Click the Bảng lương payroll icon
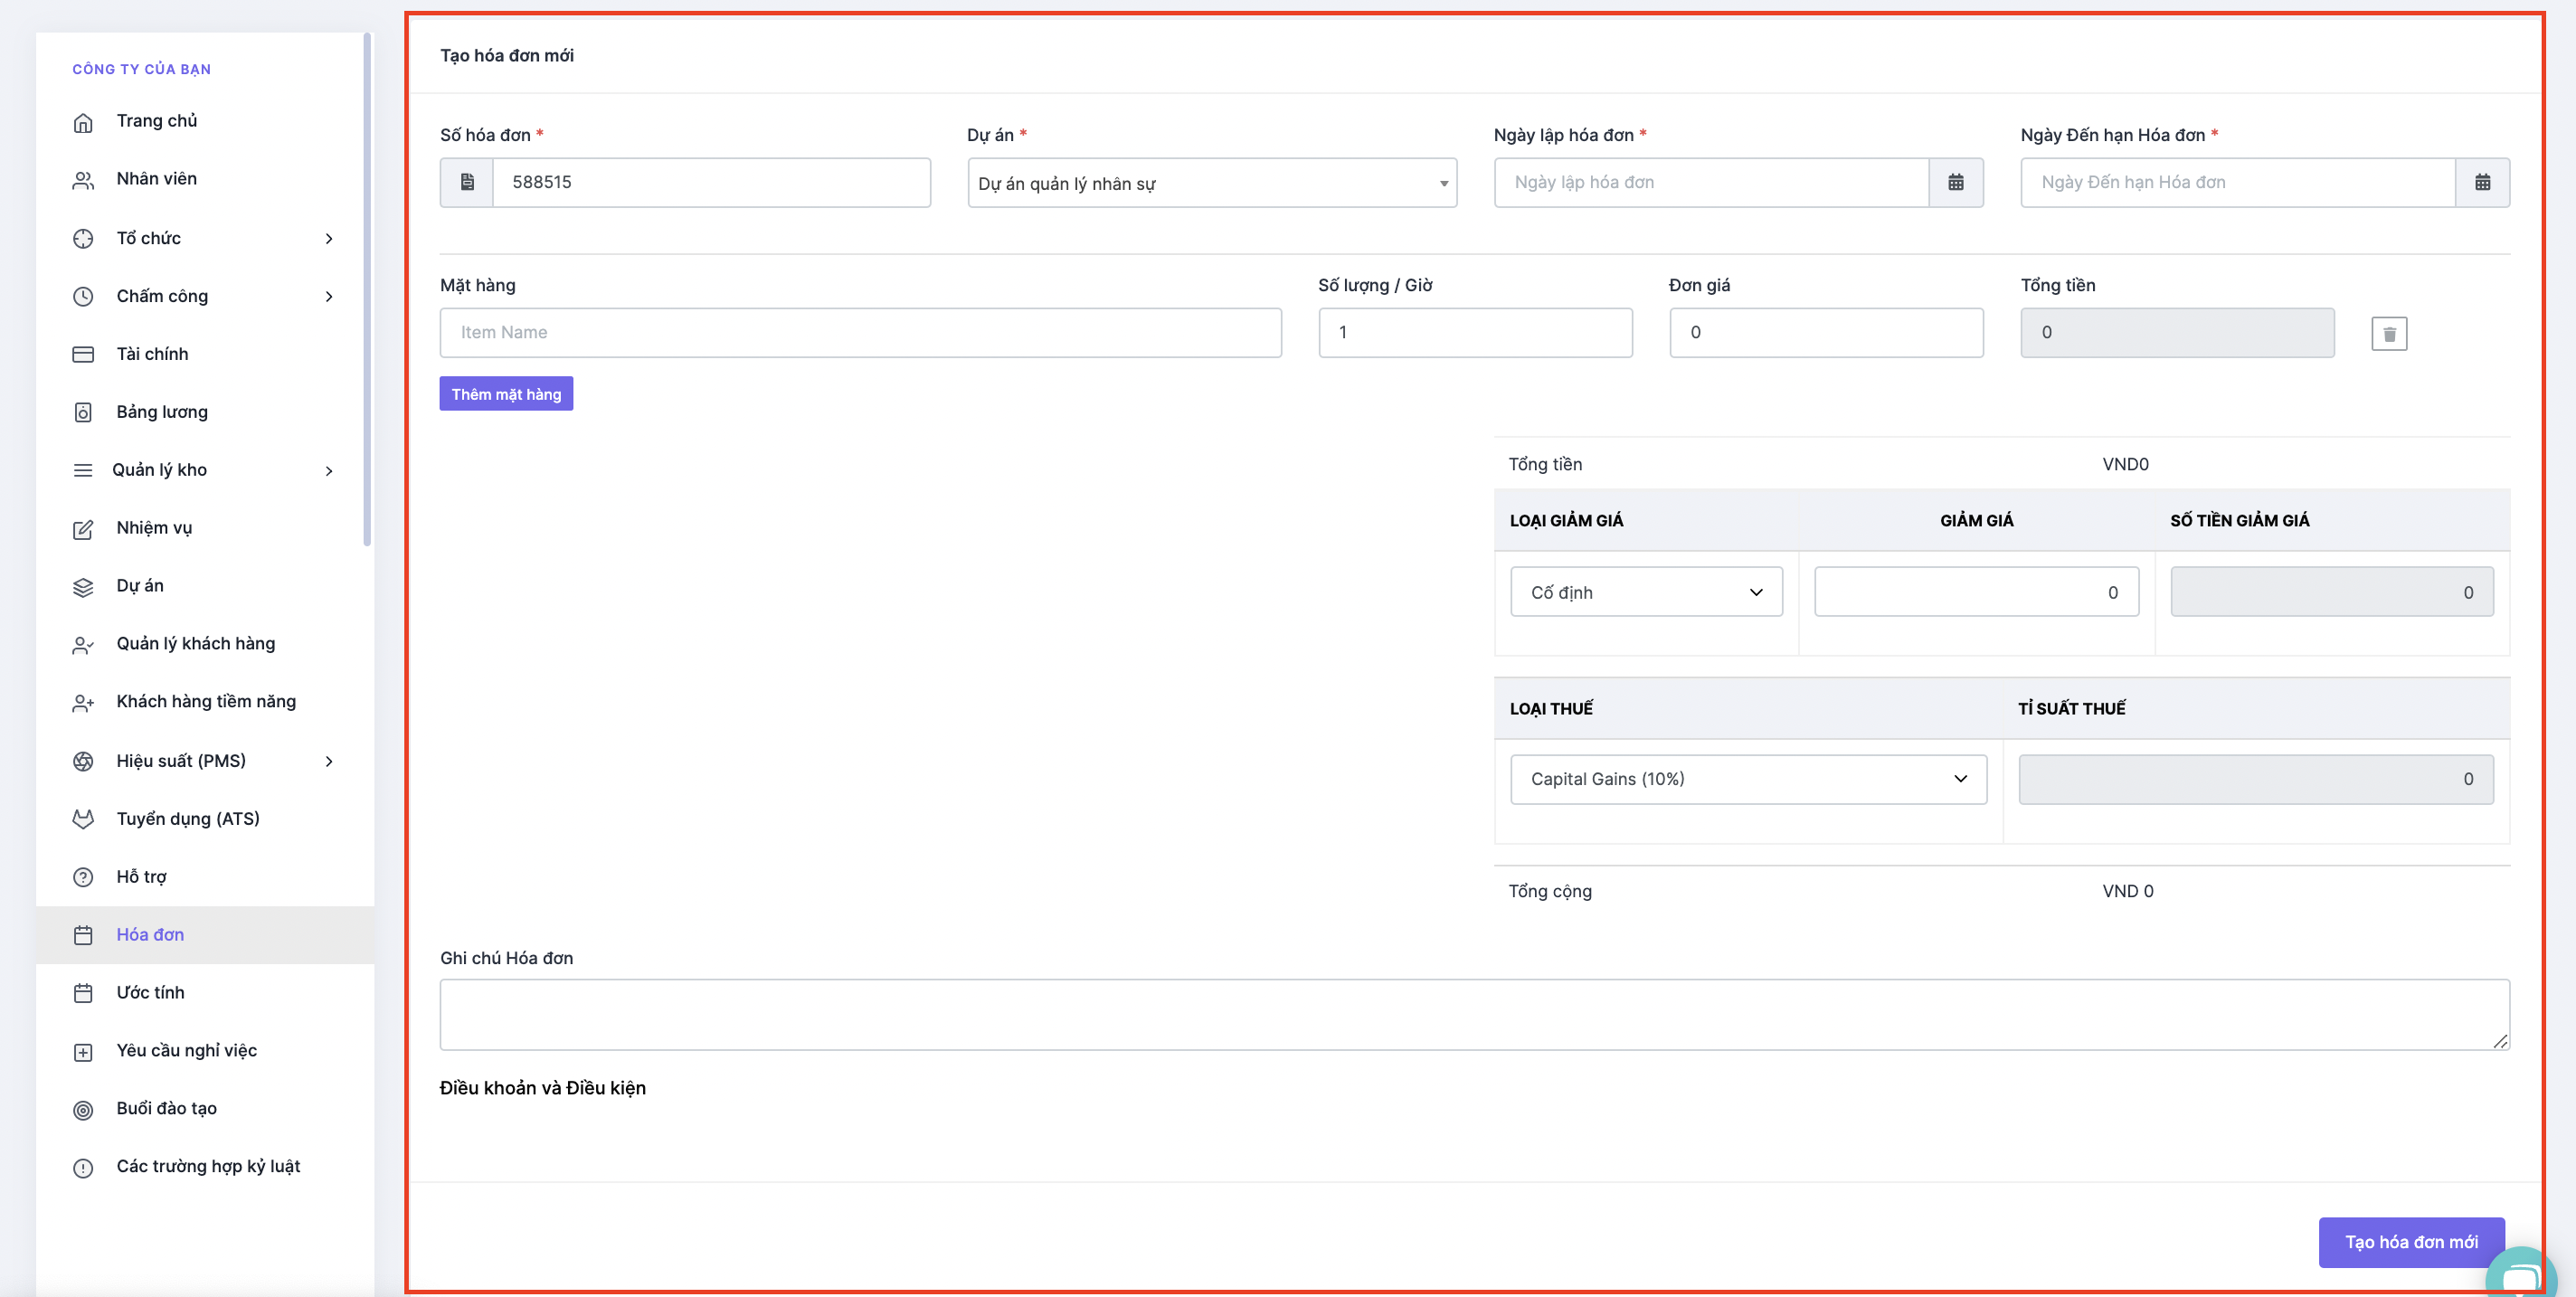 click(83, 412)
